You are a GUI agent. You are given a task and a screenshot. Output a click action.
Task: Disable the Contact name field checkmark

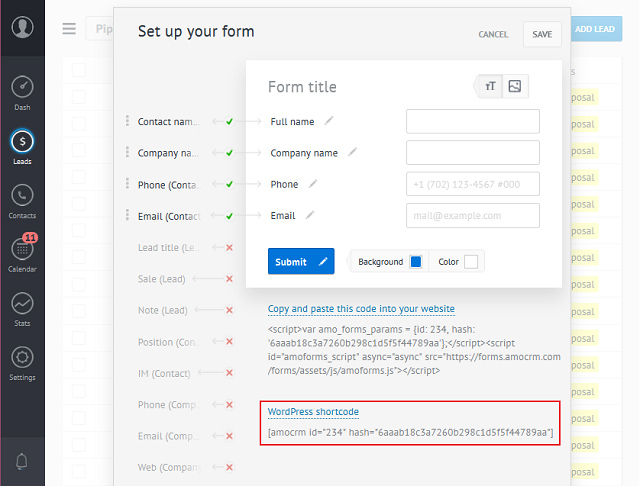coord(229,121)
